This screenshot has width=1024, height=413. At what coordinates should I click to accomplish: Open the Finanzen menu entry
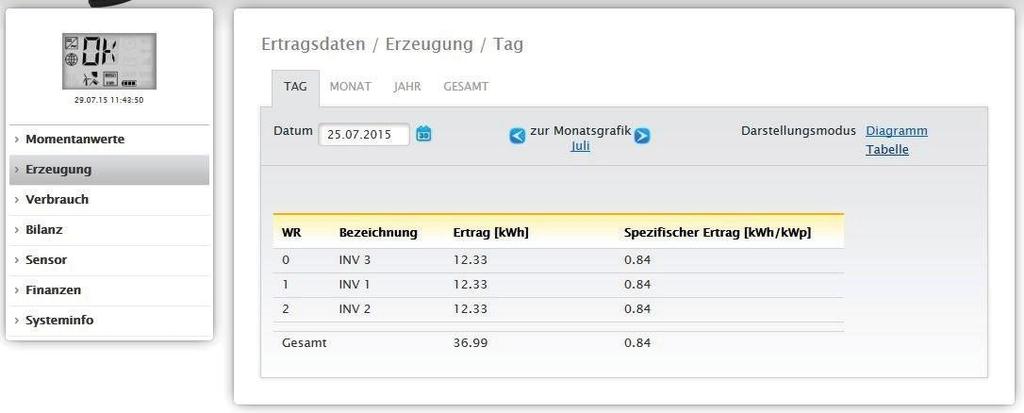coord(53,290)
